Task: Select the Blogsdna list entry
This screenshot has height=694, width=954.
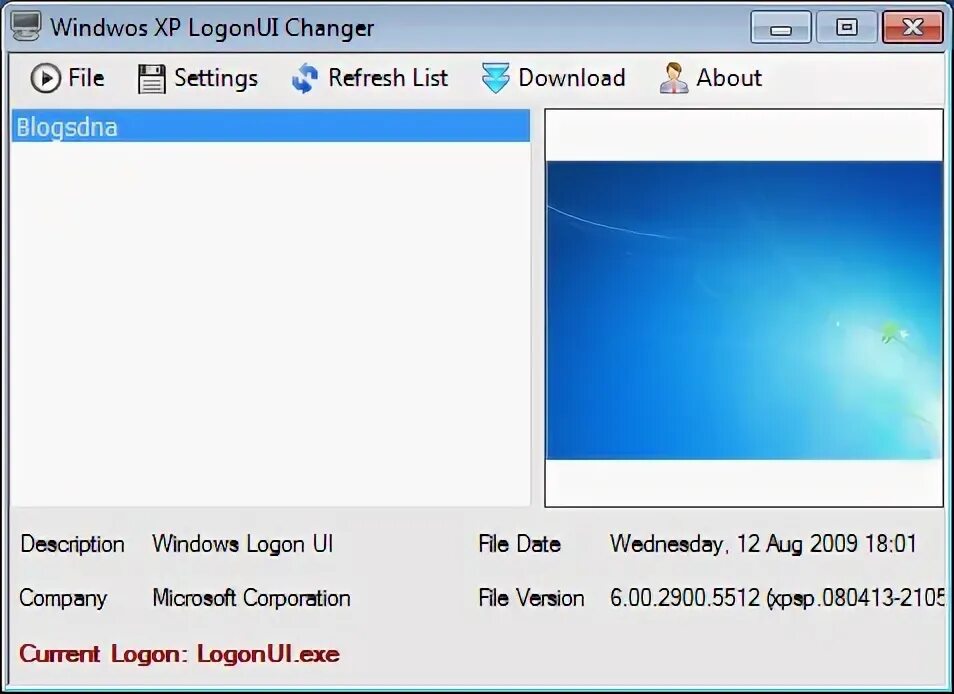Action: (271, 127)
